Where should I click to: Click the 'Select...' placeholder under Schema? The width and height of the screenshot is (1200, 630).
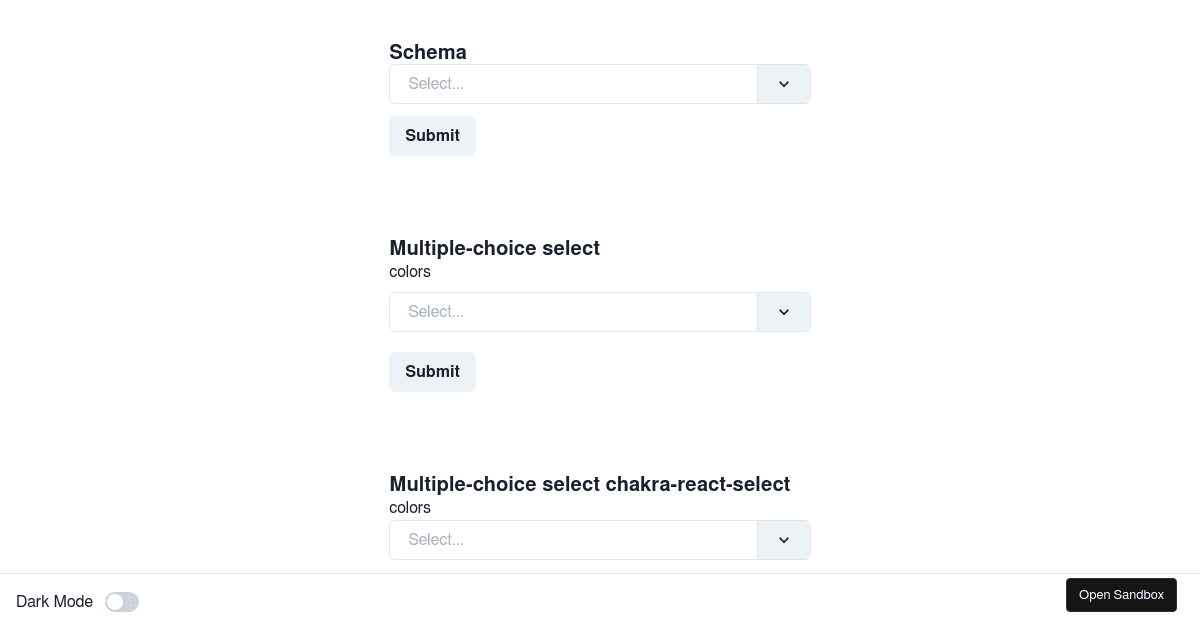point(436,84)
